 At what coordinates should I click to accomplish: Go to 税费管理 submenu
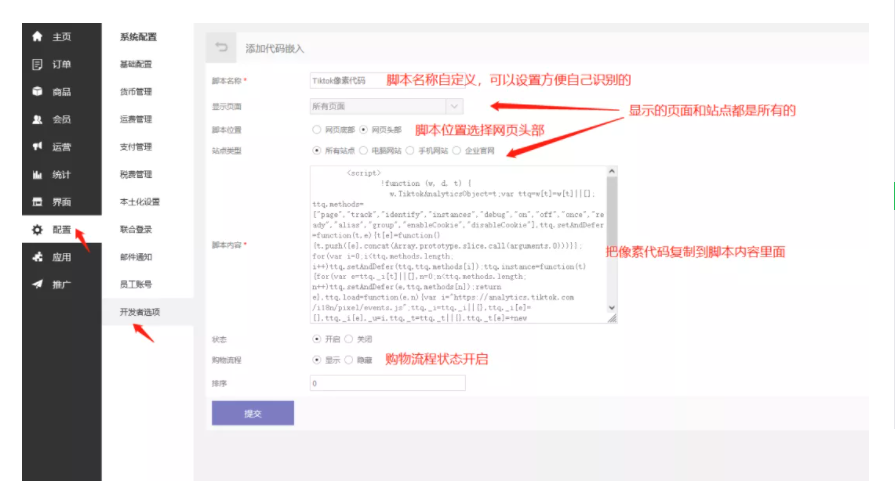point(136,174)
